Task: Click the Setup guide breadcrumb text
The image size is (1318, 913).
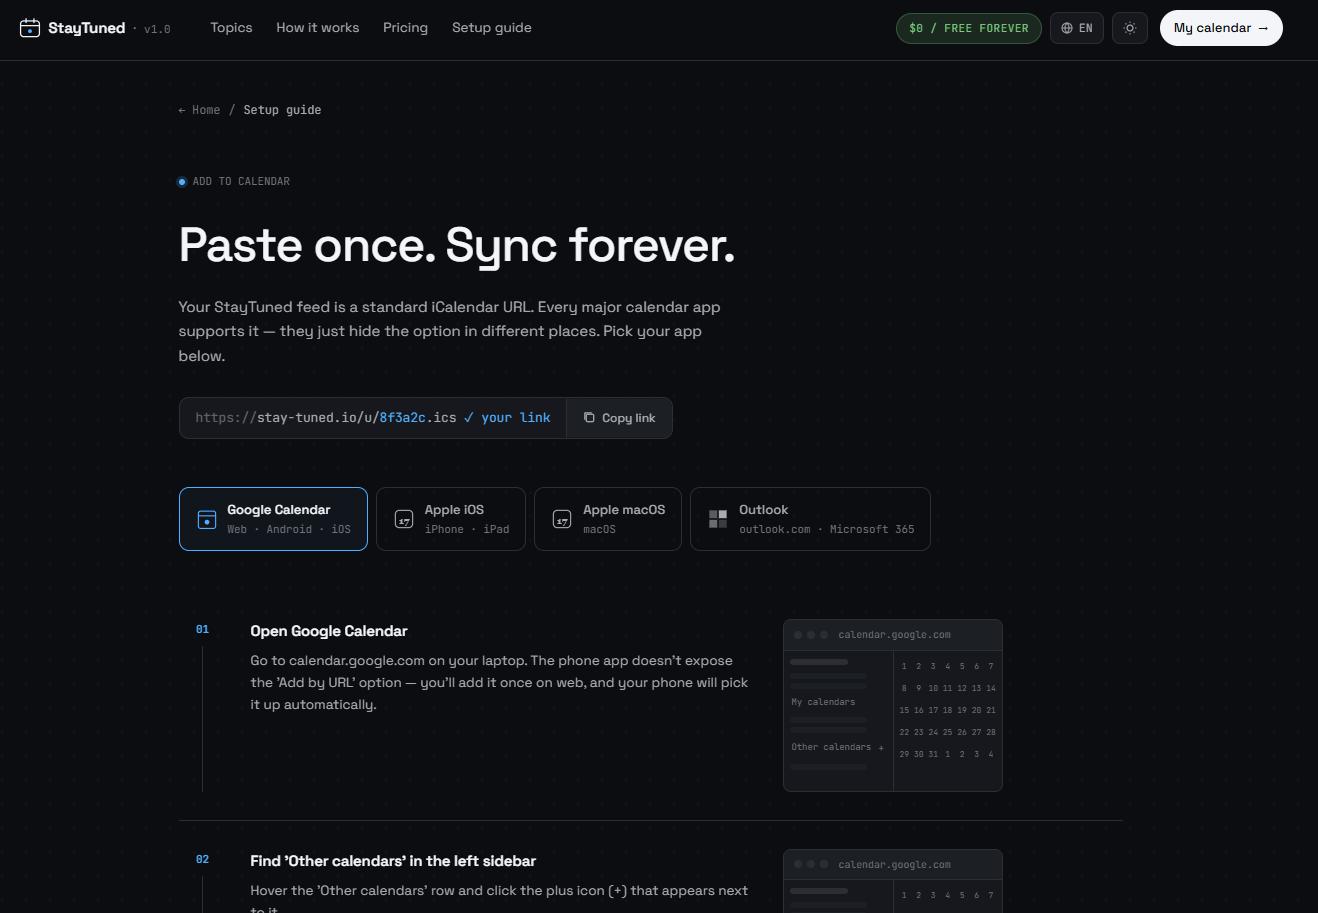Action: (x=282, y=110)
